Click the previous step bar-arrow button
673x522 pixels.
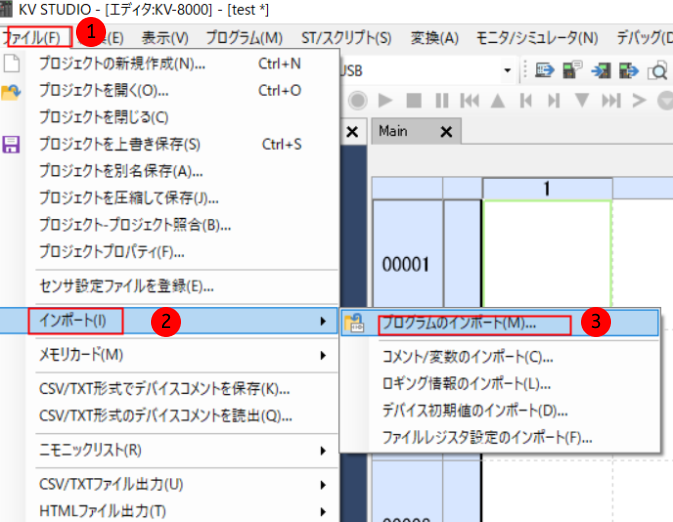point(526,100)
